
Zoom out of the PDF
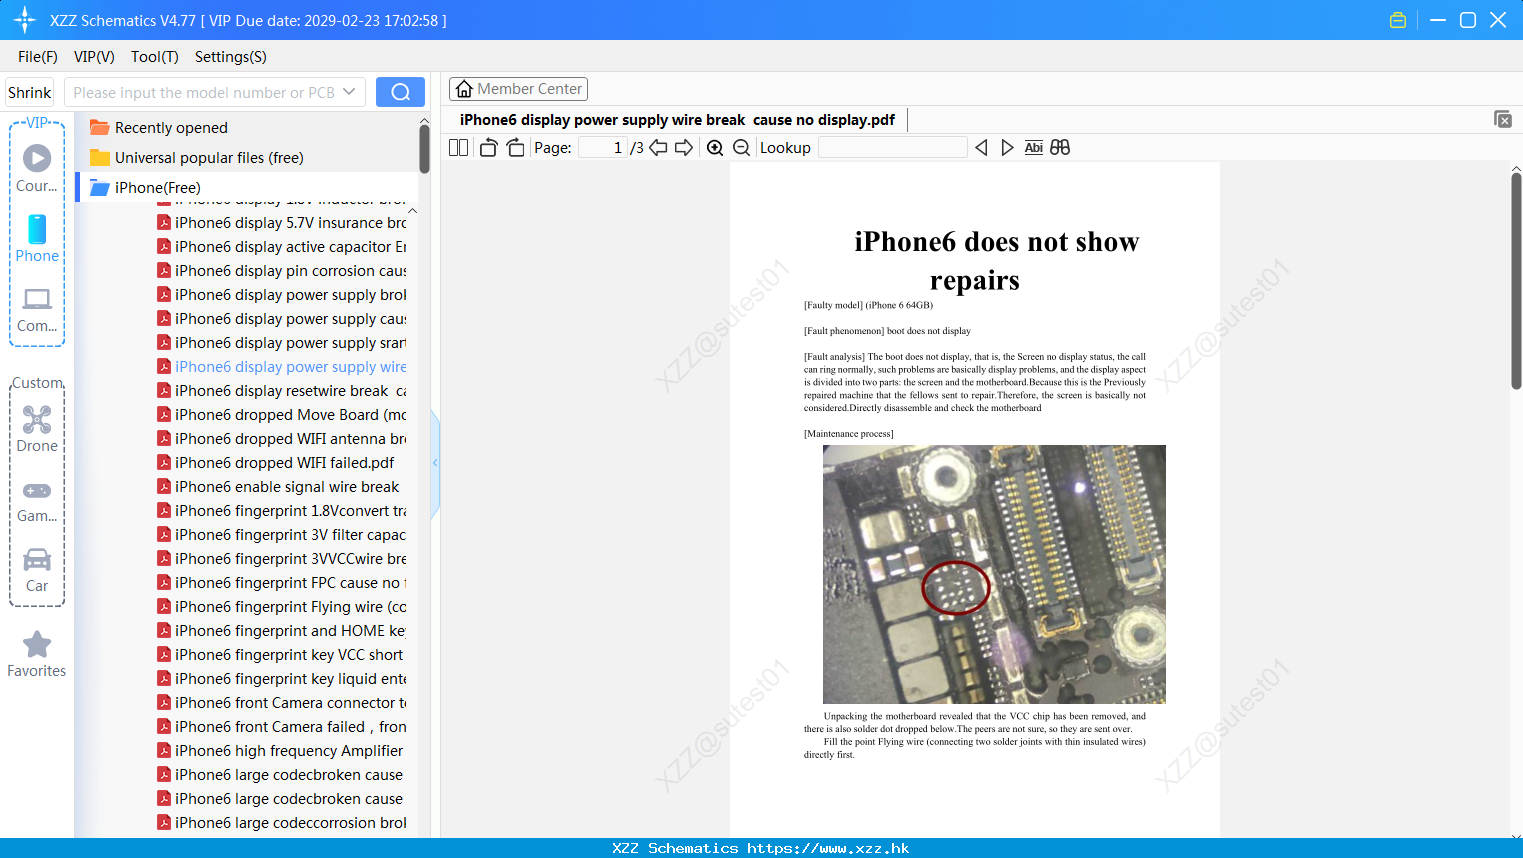tap(742, 148)
